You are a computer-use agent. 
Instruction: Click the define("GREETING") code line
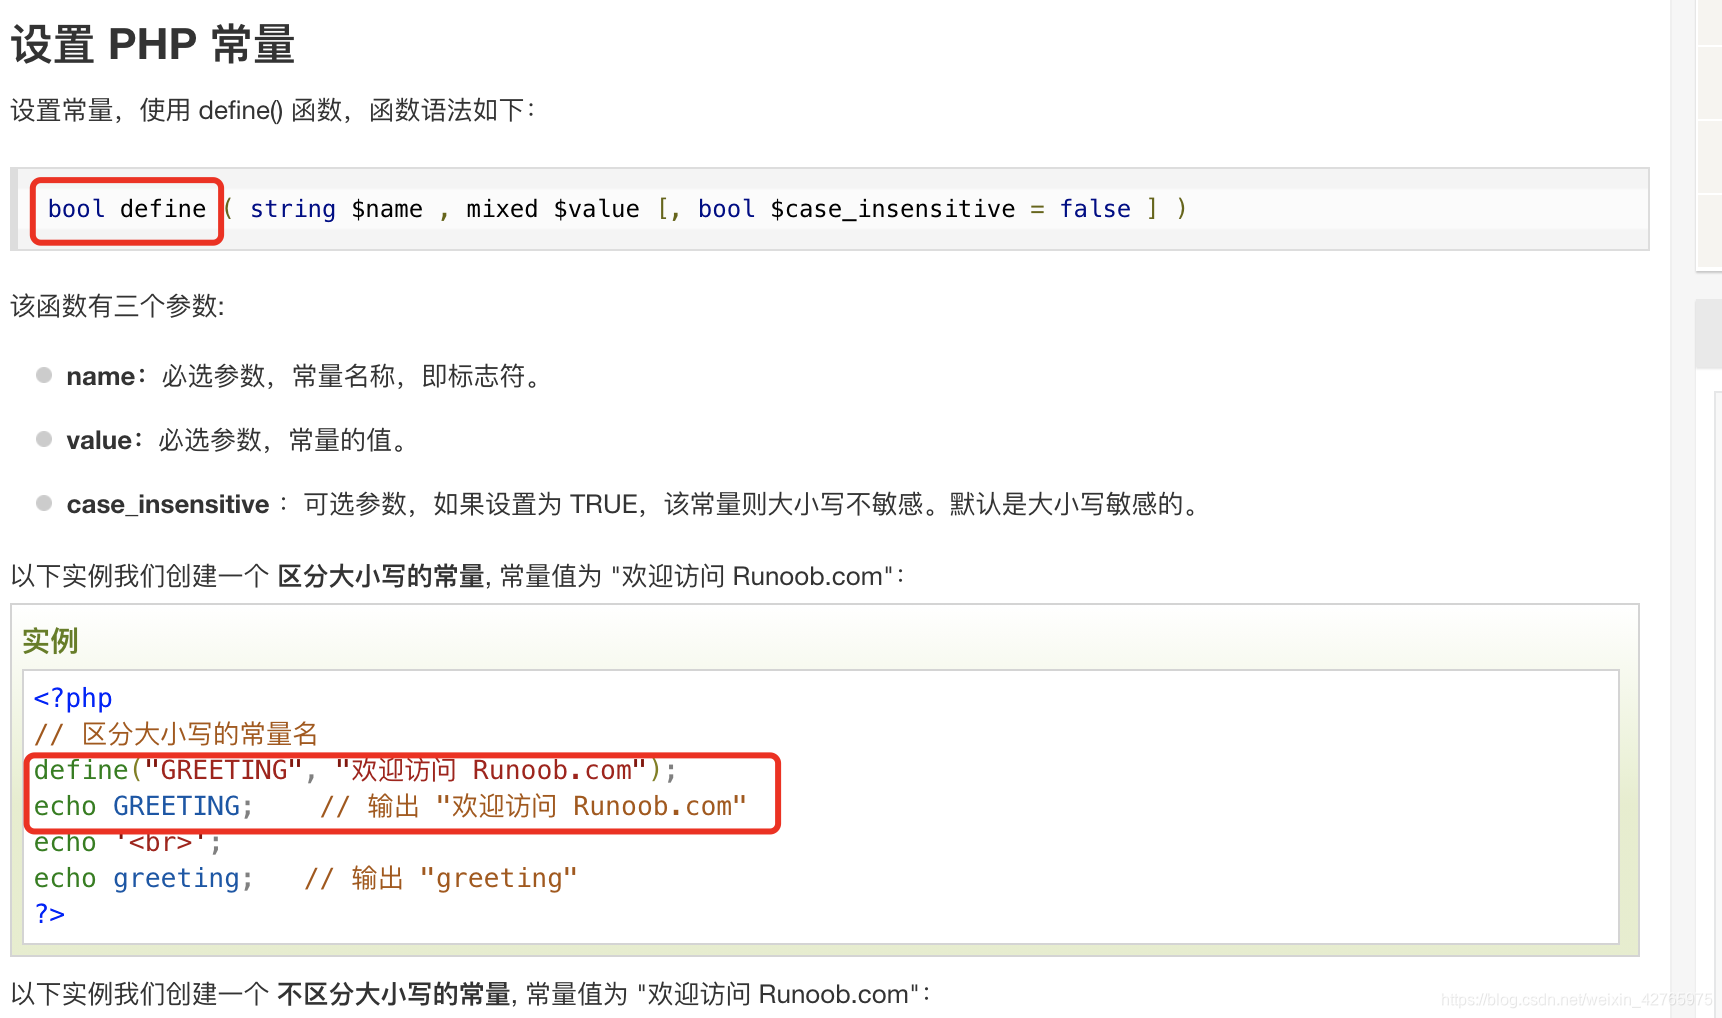[355, 770]
